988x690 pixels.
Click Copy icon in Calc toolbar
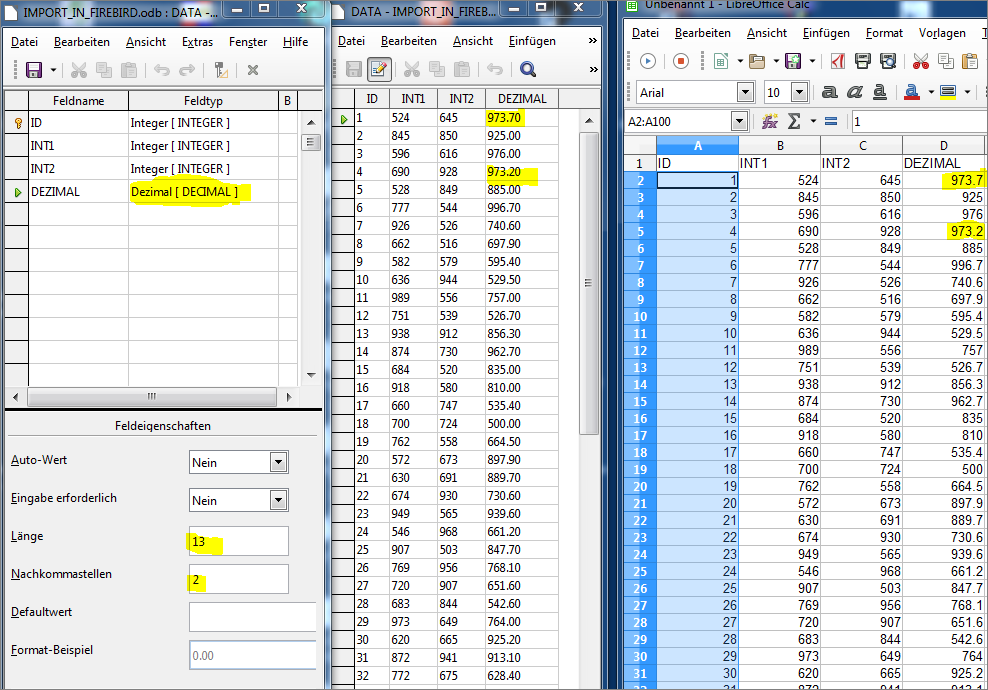(946, 60)
